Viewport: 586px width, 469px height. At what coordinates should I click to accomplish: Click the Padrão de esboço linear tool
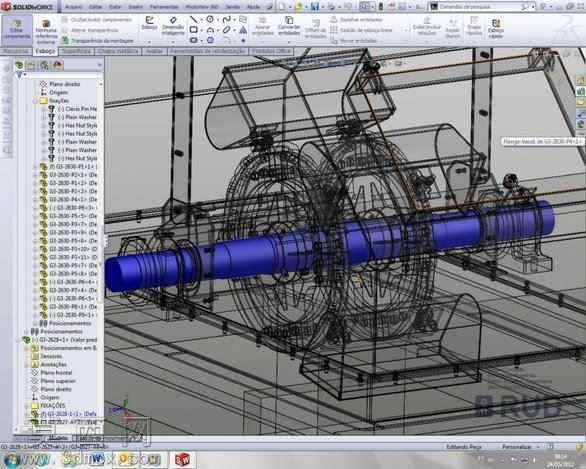click(x=361, y=30)
